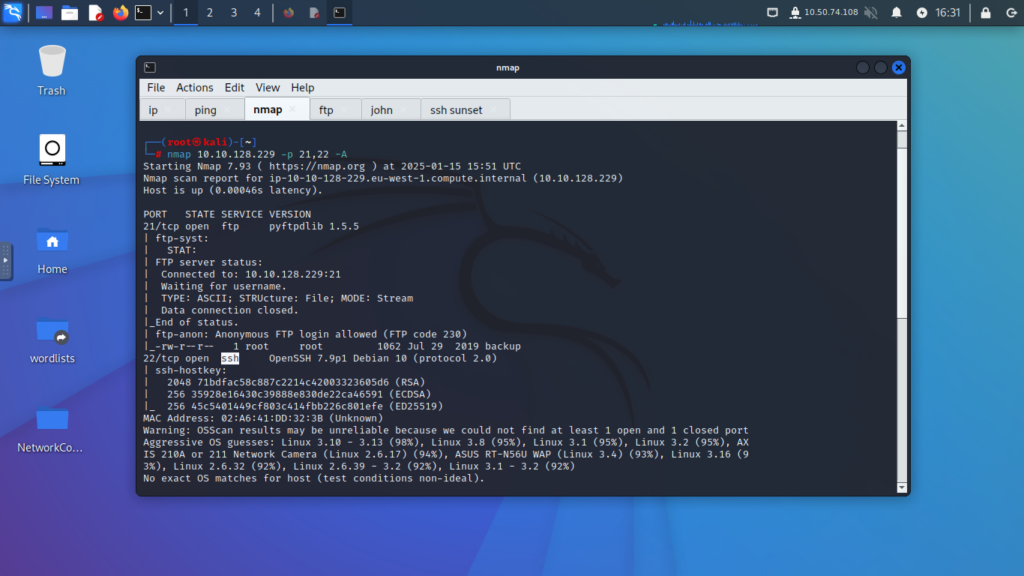This screenshot has height=576, width=1024.
Task: Open the file manager panel launcher
Action: (69, 13)
